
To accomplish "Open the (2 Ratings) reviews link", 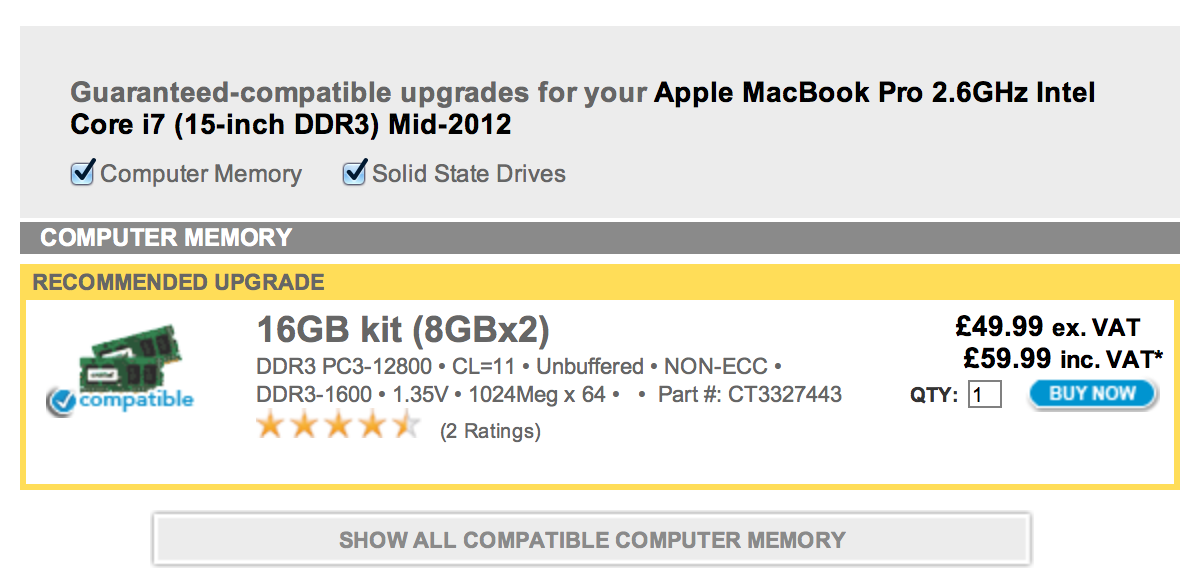I will pyautogui.click(x=490, y=431).
